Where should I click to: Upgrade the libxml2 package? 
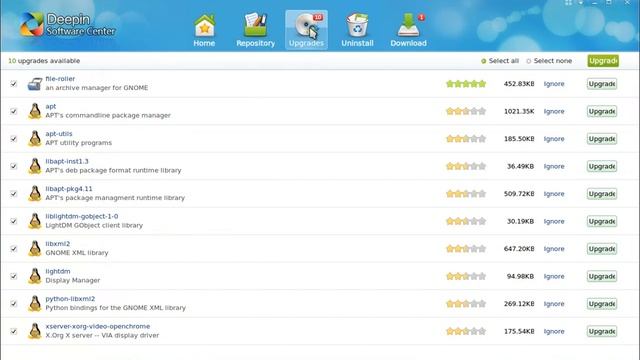(602, 249)
